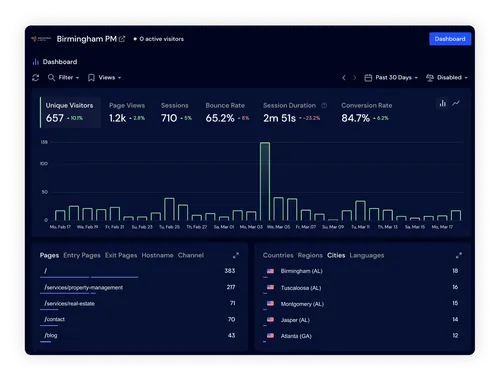Viewport: 500px width, 380px height.
Task: Switch to the Cities tab
Action: tap(336, 255)
